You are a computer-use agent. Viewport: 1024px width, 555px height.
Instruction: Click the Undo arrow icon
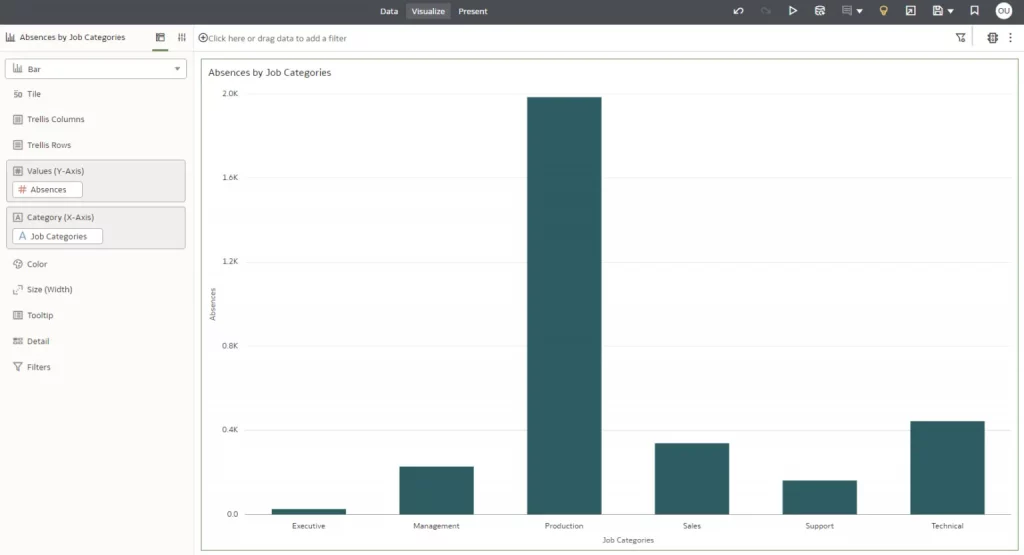click(738, 11)
